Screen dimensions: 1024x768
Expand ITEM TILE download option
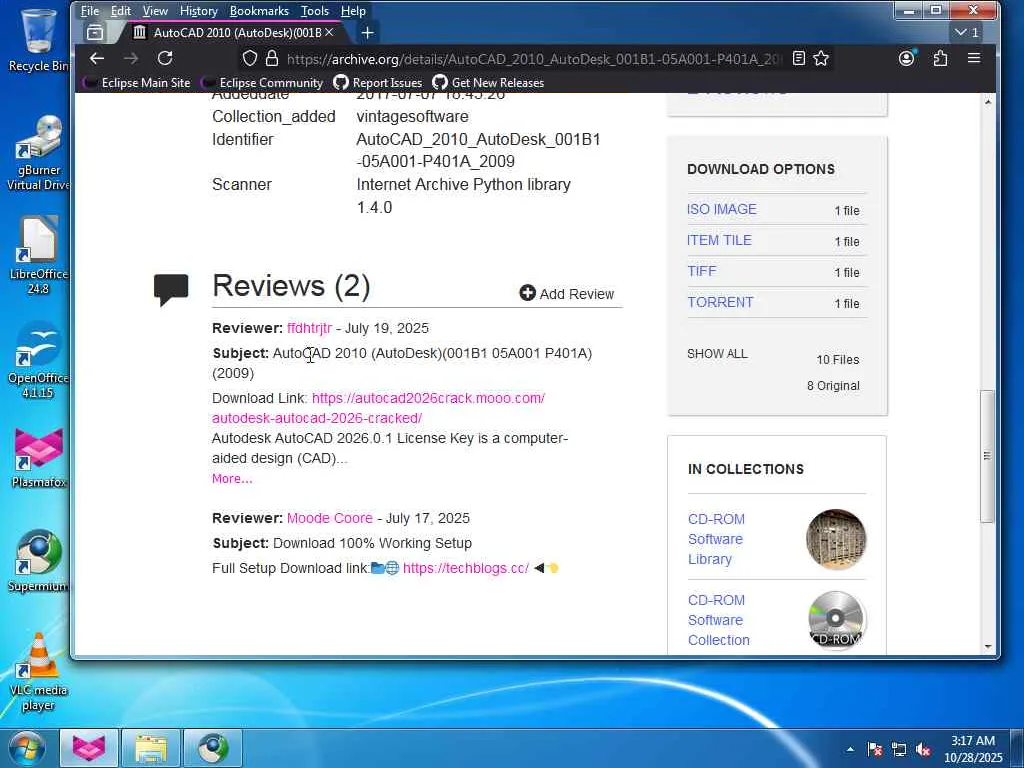coord(719,240)
